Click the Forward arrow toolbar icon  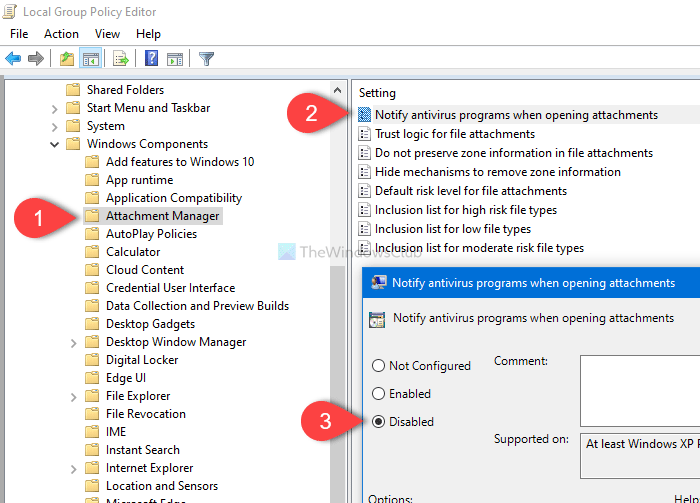[x=36, y=58]
